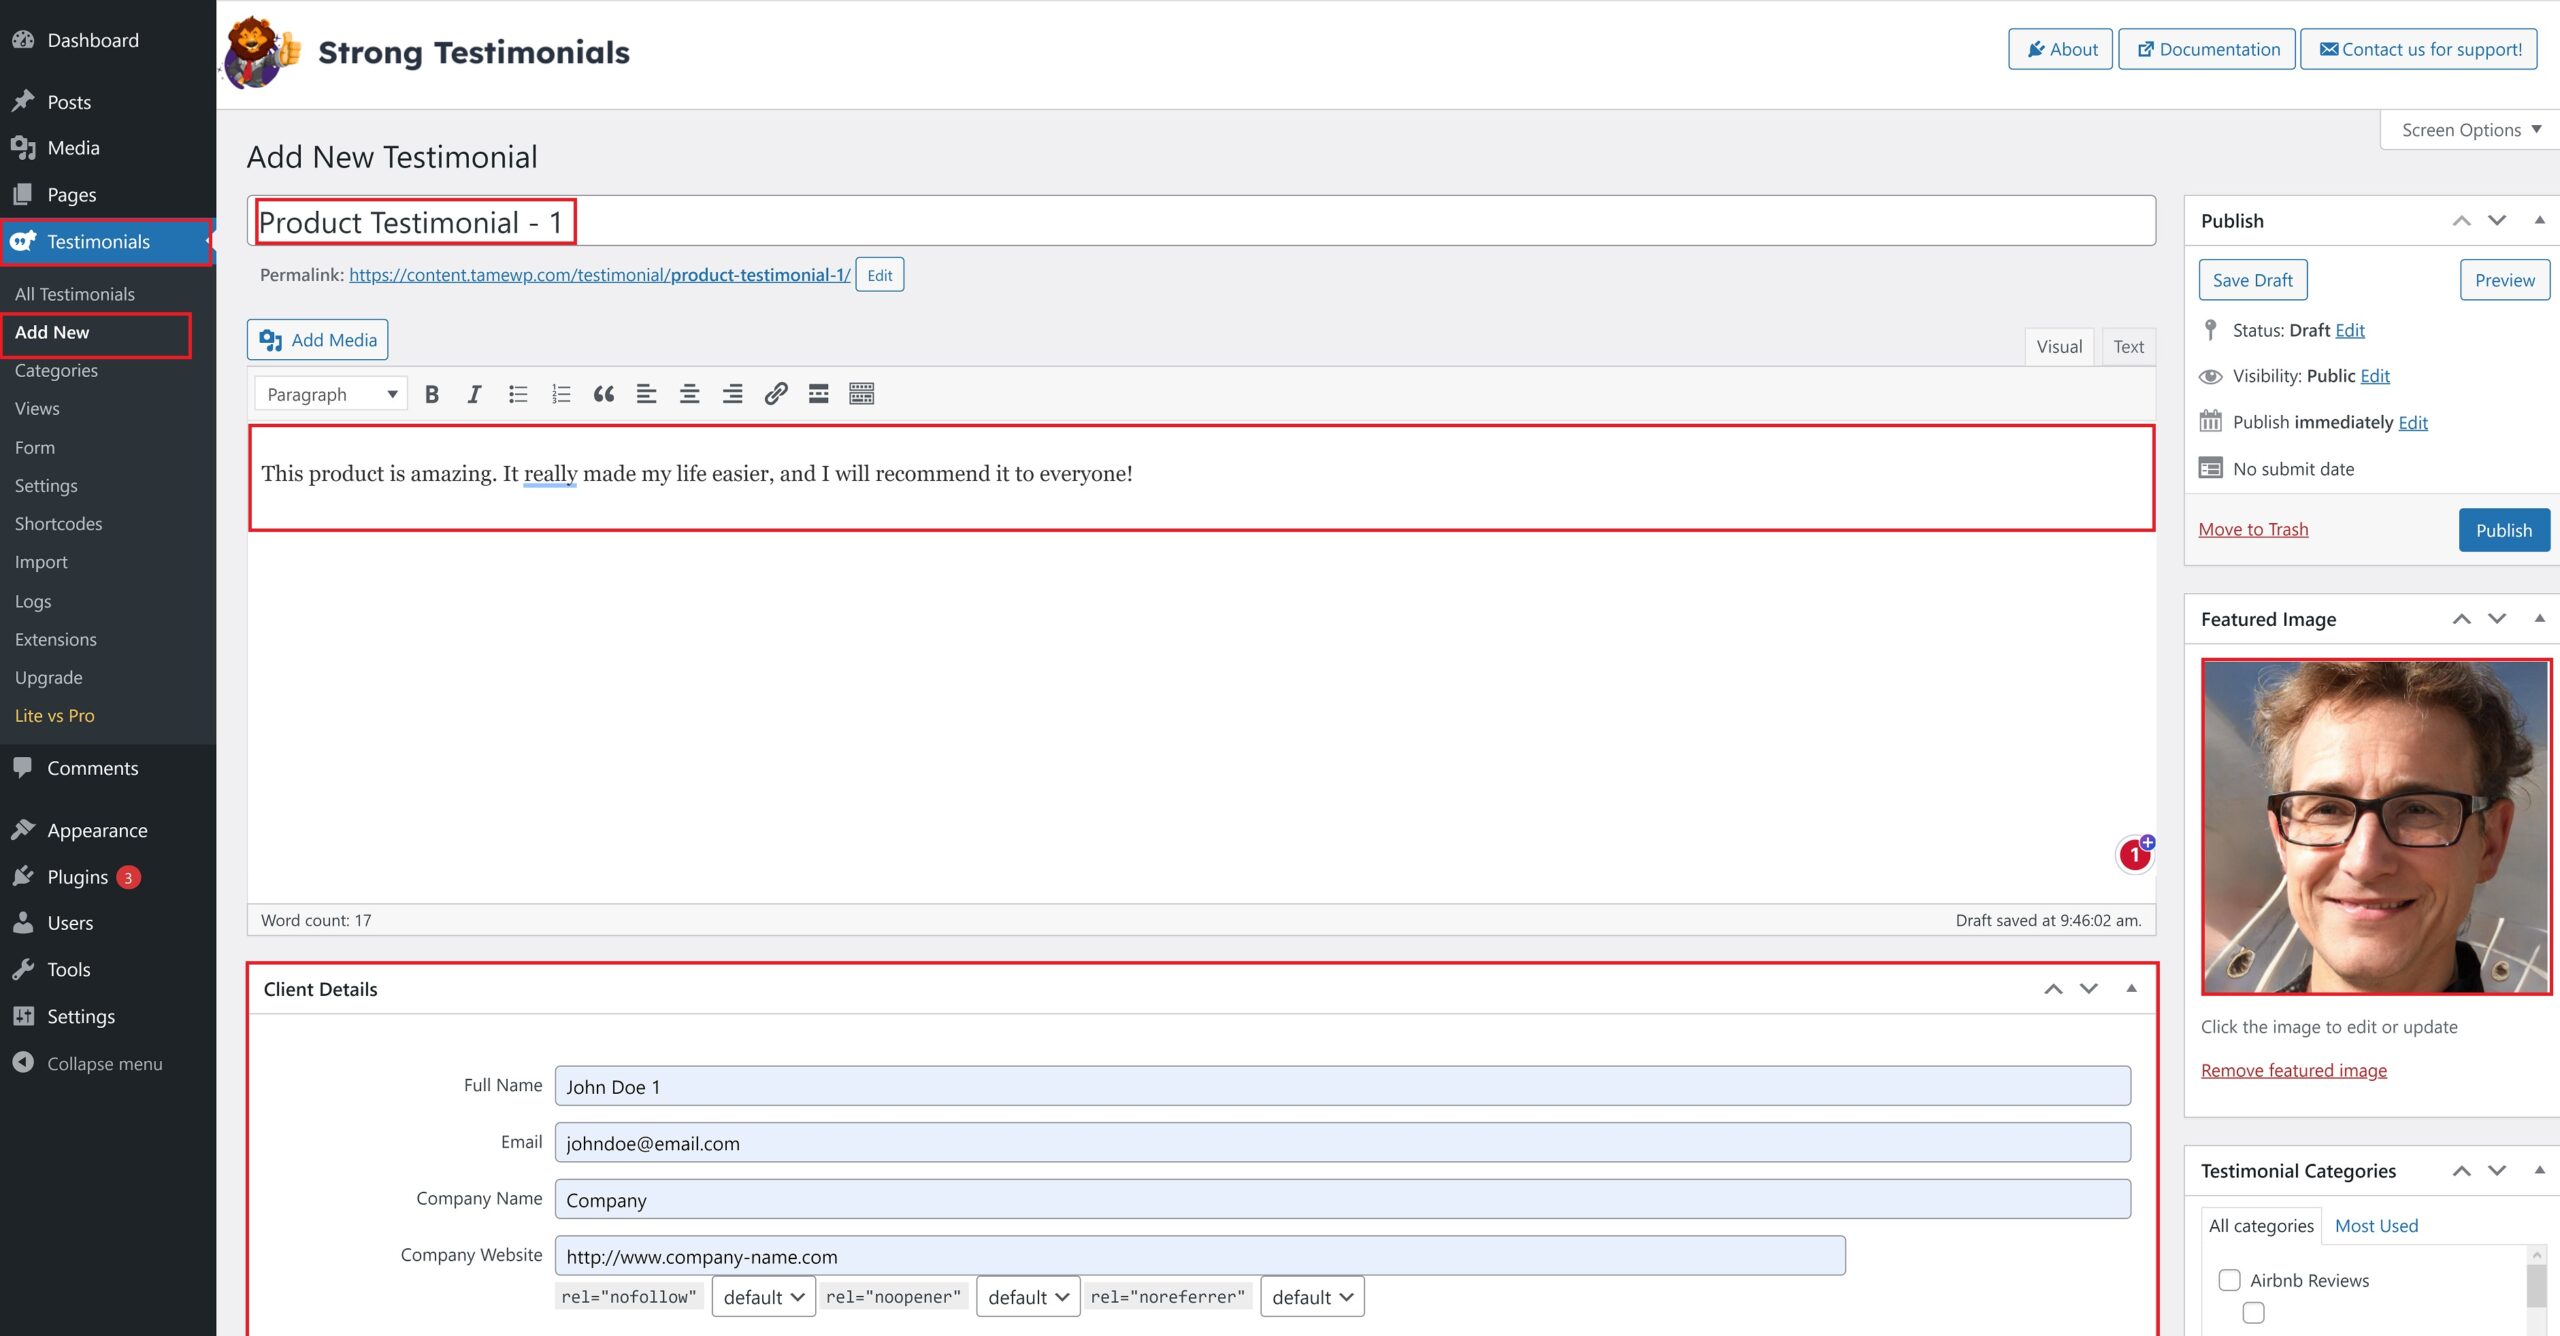Align text left

tap(646, 394)
